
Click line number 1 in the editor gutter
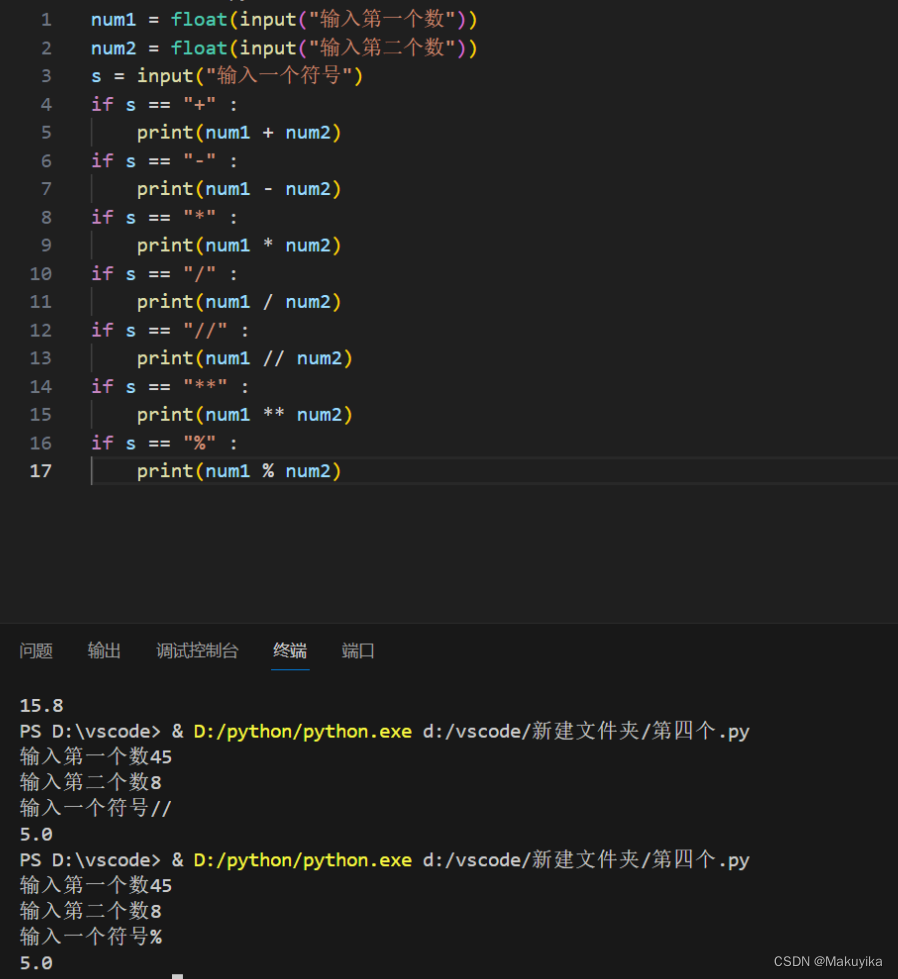click(x=46, y=19)
